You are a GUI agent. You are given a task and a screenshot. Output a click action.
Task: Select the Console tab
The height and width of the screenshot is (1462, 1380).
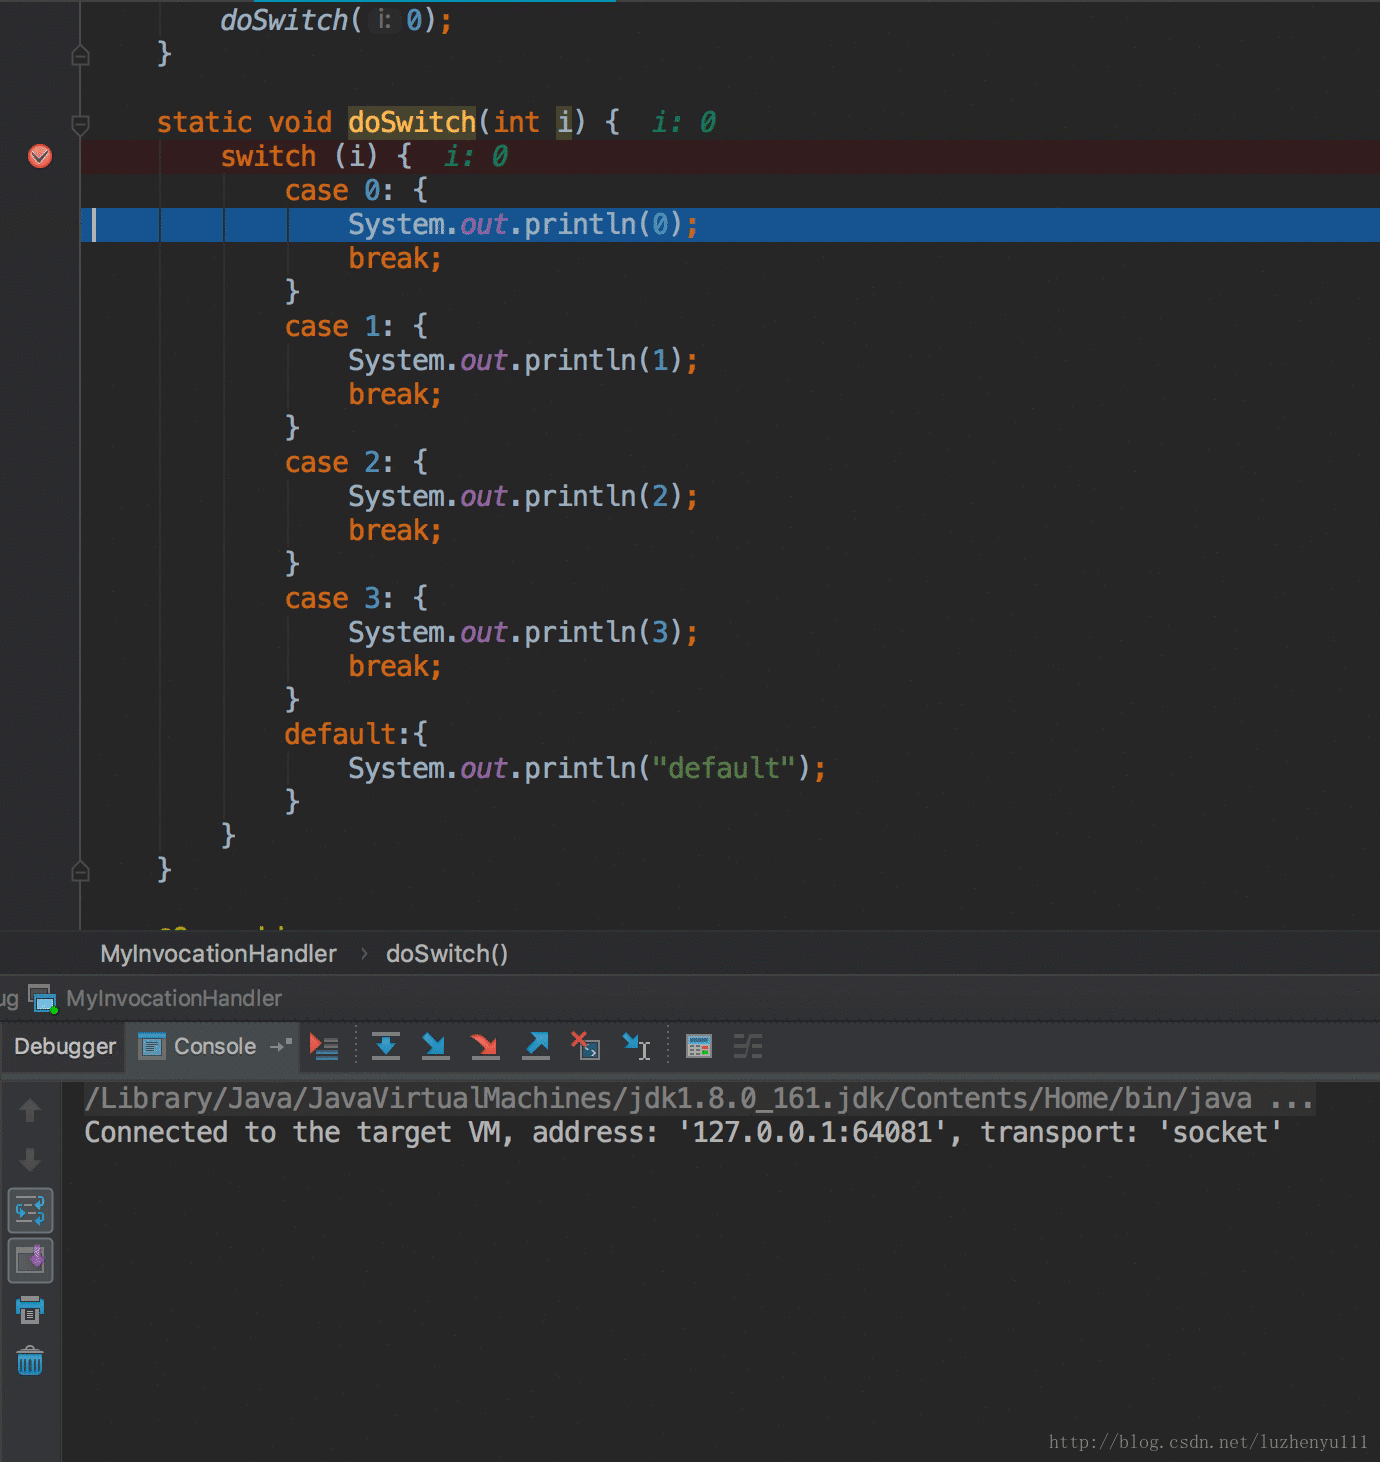(214, 1047)
